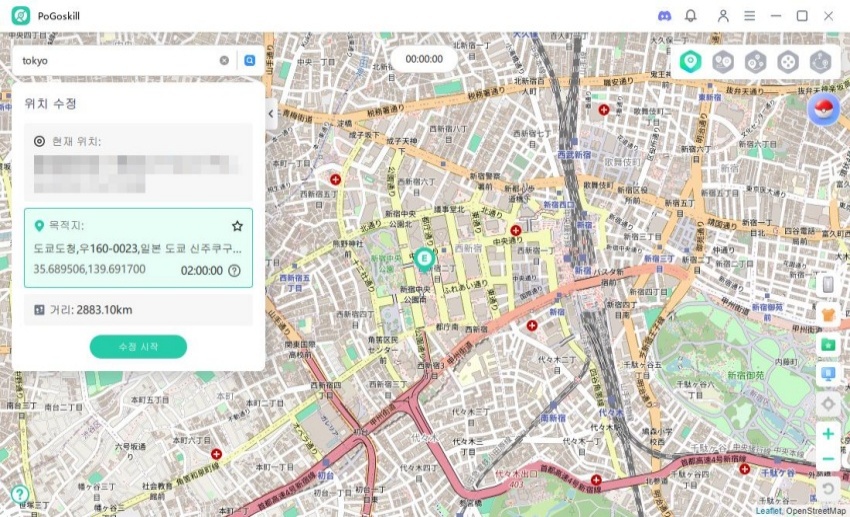Open the orange shirt icon
The height and width of the screenshot is (517, 850).
[x=828, y=314]
